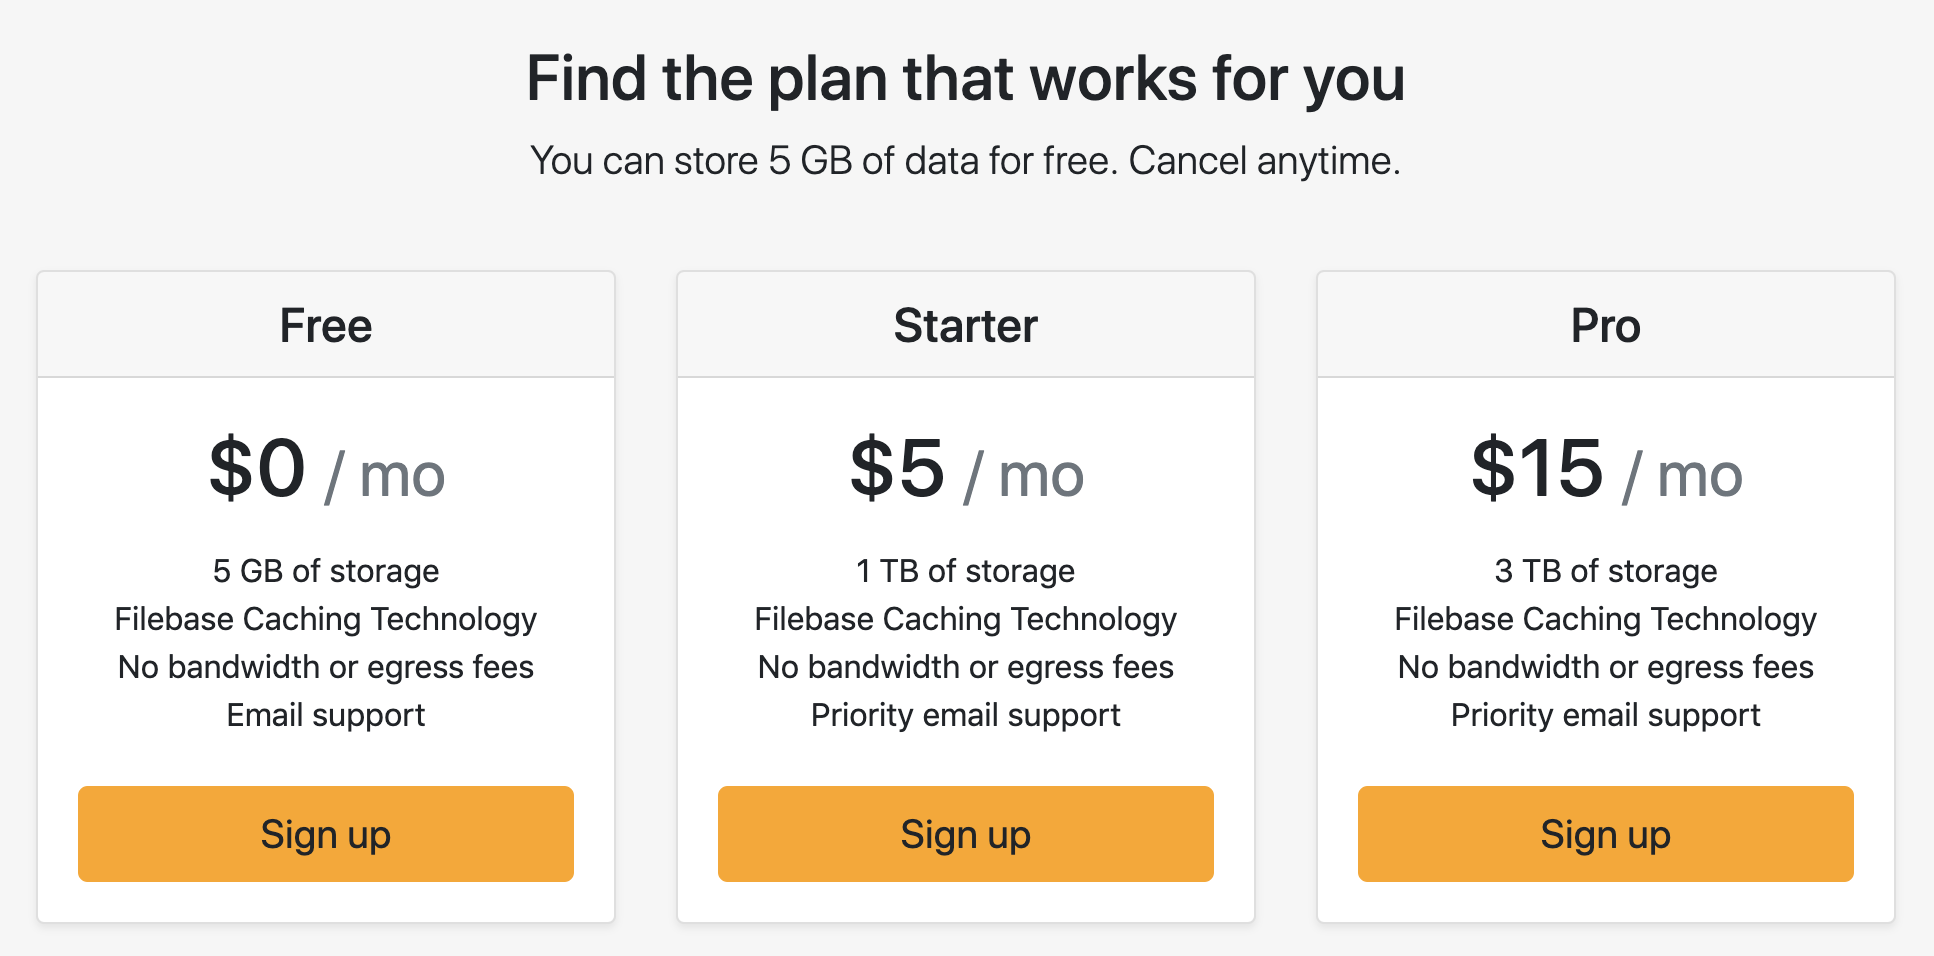Click the 'Find the plan that works' headline
This screenshot has height=956, width=1934.
[965, 79]
